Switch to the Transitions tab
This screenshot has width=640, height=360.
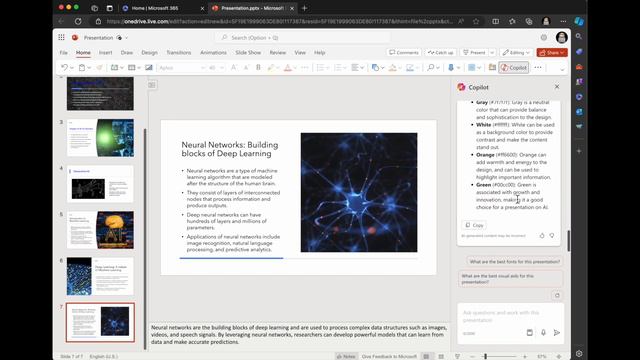click(x=178, y=53)
